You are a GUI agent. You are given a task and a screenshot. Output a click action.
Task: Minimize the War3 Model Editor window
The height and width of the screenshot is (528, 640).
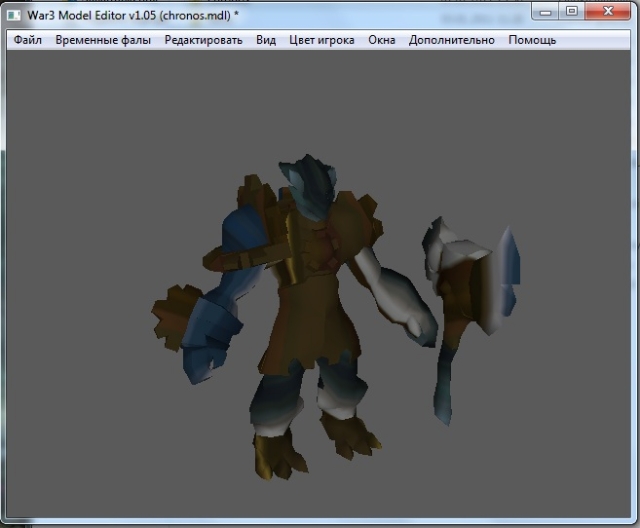click(545, 11)
